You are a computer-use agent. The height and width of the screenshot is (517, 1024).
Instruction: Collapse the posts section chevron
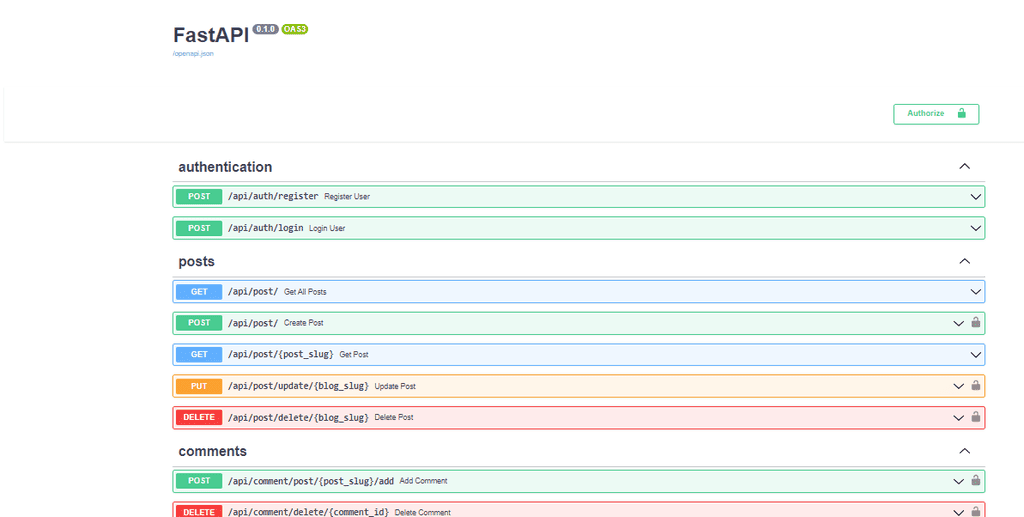pos(965,261)
